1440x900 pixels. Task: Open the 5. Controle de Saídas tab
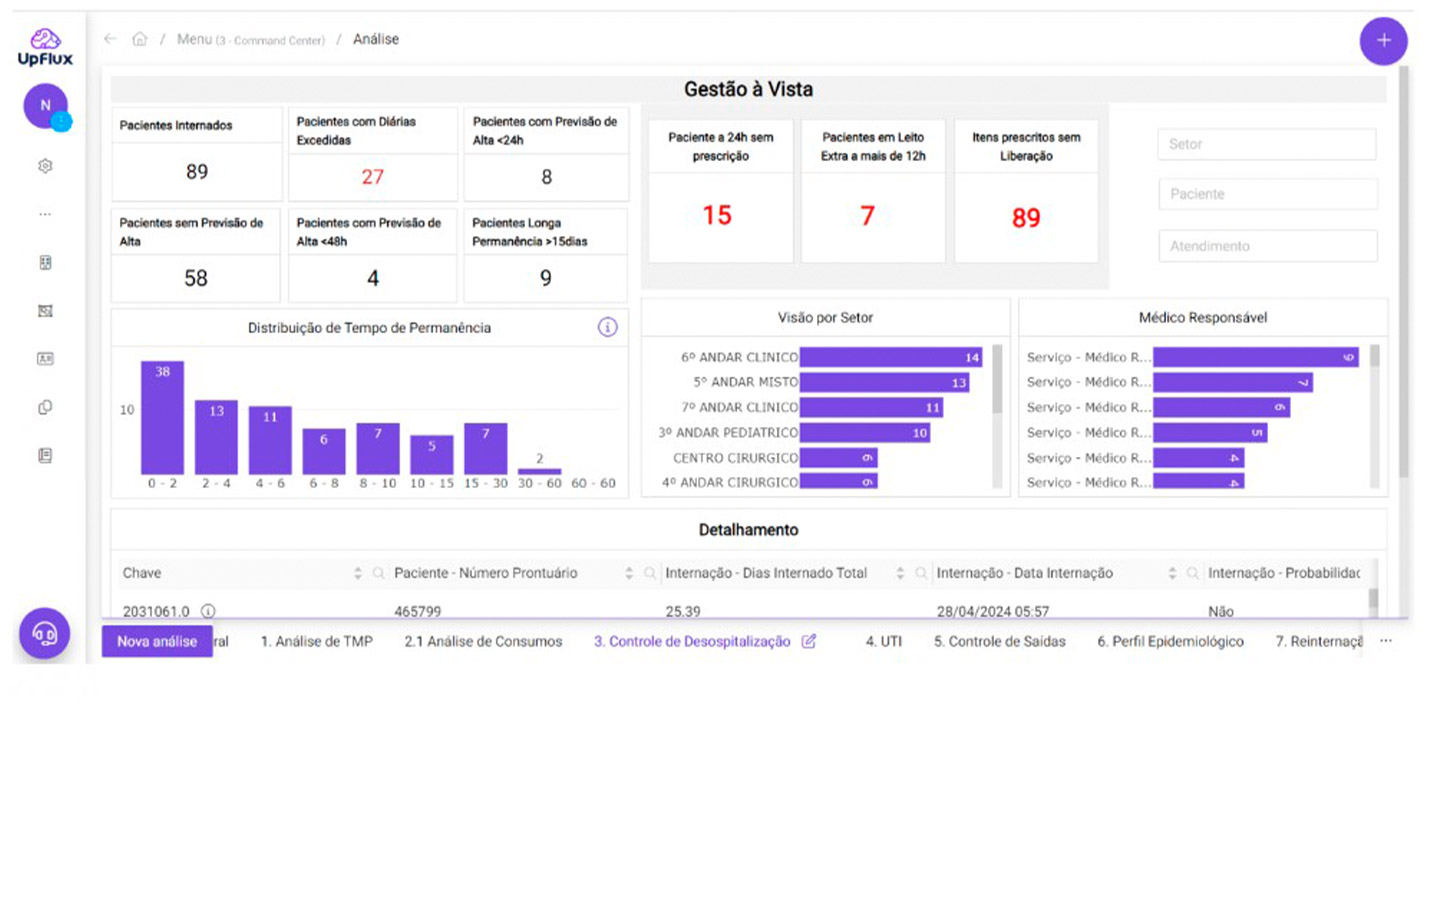pyautogui.click(x=999, y=641)
